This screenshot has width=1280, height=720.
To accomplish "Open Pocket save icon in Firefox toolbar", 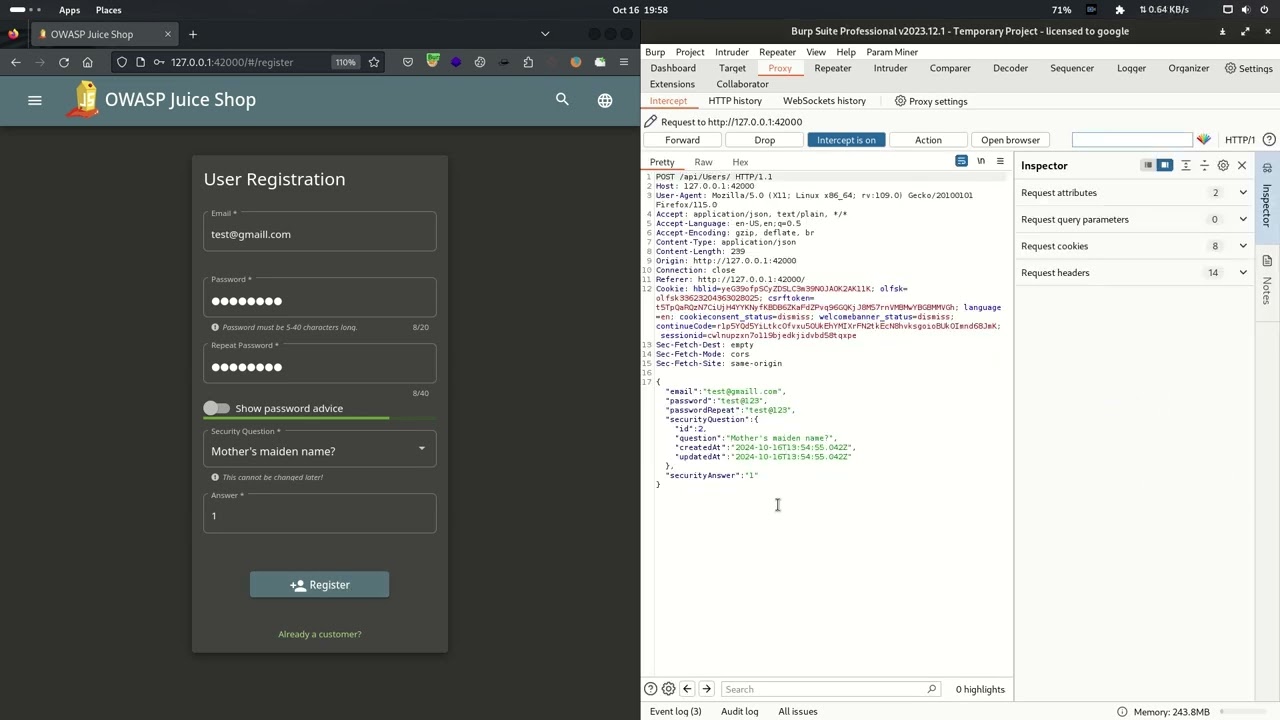I will (408, 62).
